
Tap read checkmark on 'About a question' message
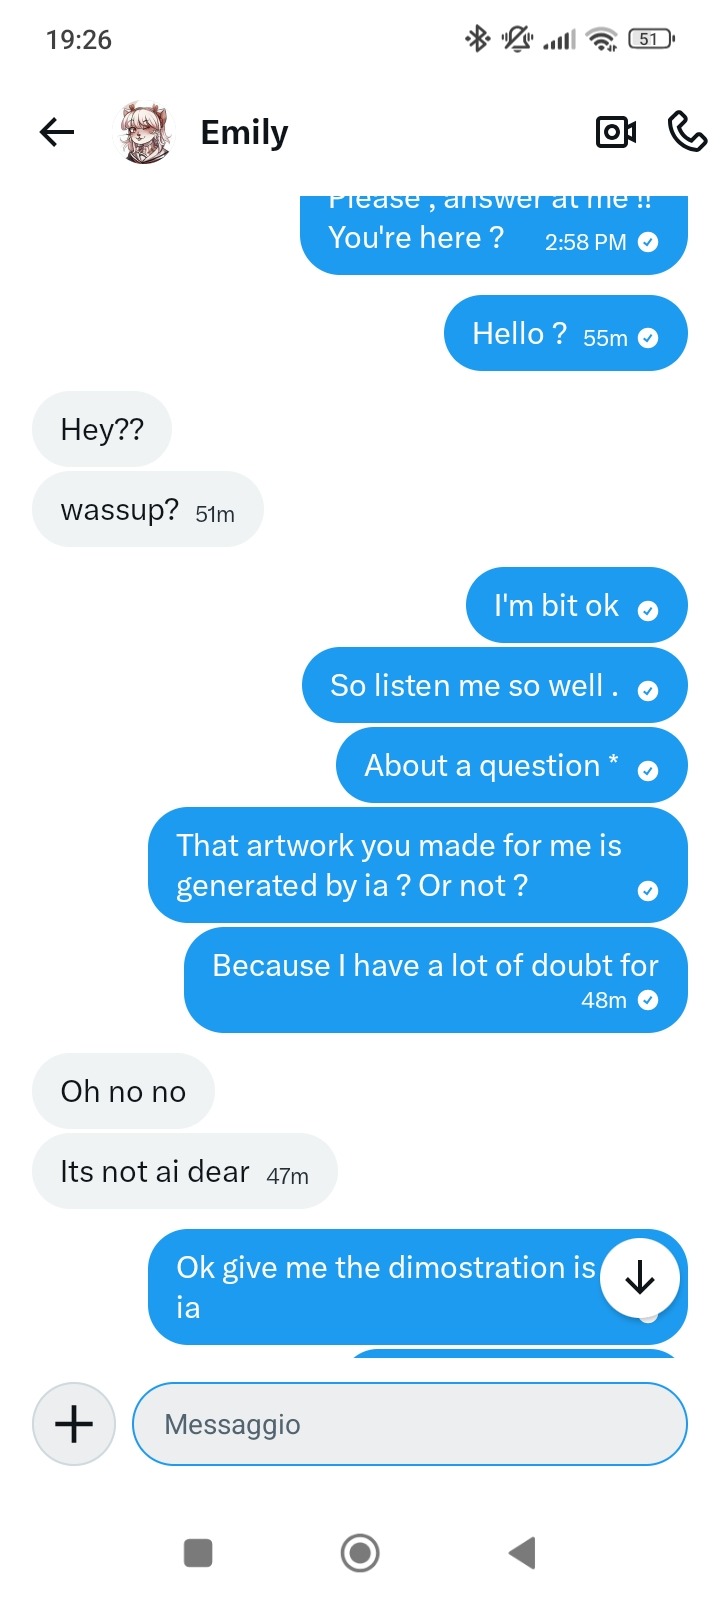tap(648, 770)
